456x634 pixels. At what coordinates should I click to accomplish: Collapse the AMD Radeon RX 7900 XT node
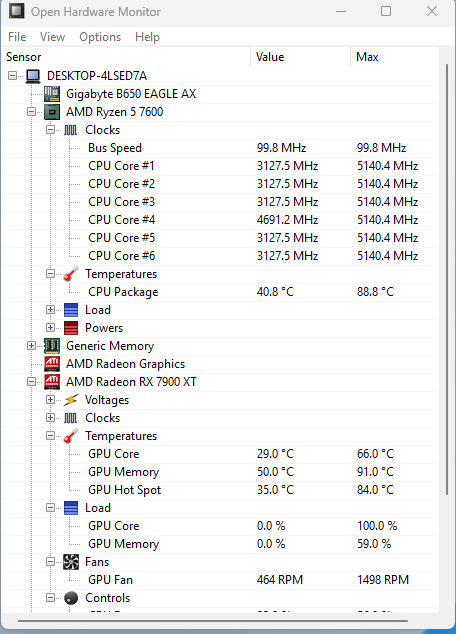(32, 382)
